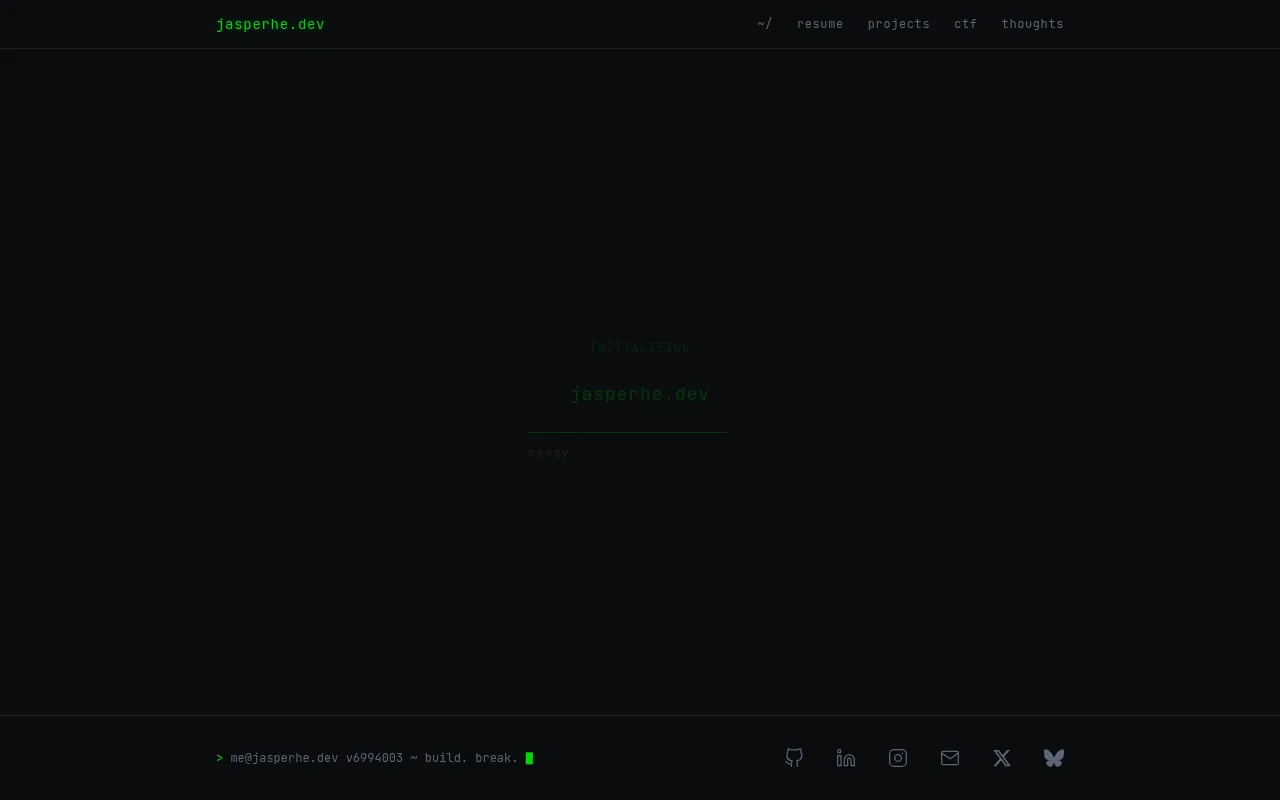Open the Bluesky butterfly icon
The height and width of the screenshot is (800, 1280).
click(1054, 758)
